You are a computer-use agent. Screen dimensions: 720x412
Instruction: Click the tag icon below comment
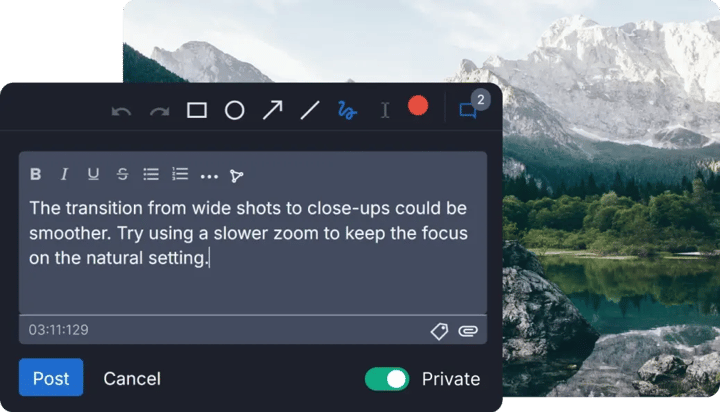[439, 331]
